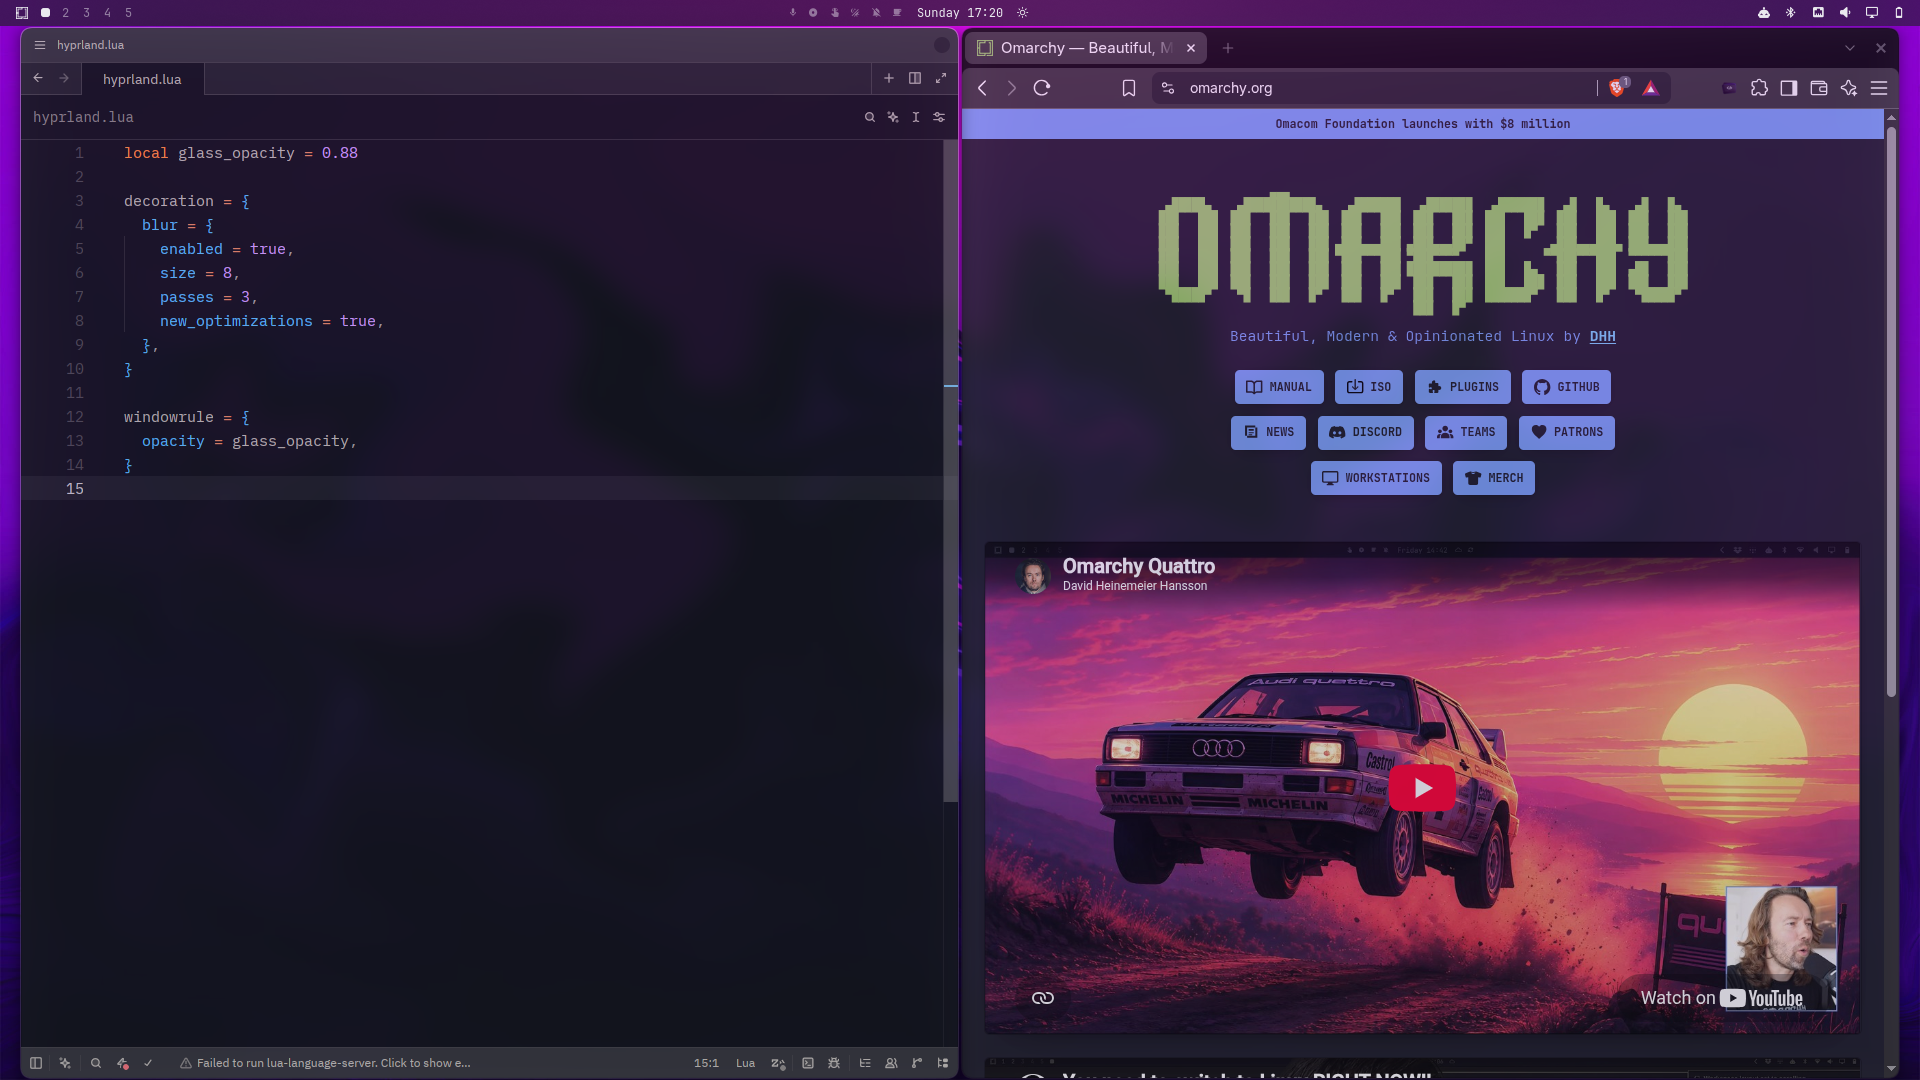Change language mode from Lua
1920x1080 pixels.
point(745,1063)
